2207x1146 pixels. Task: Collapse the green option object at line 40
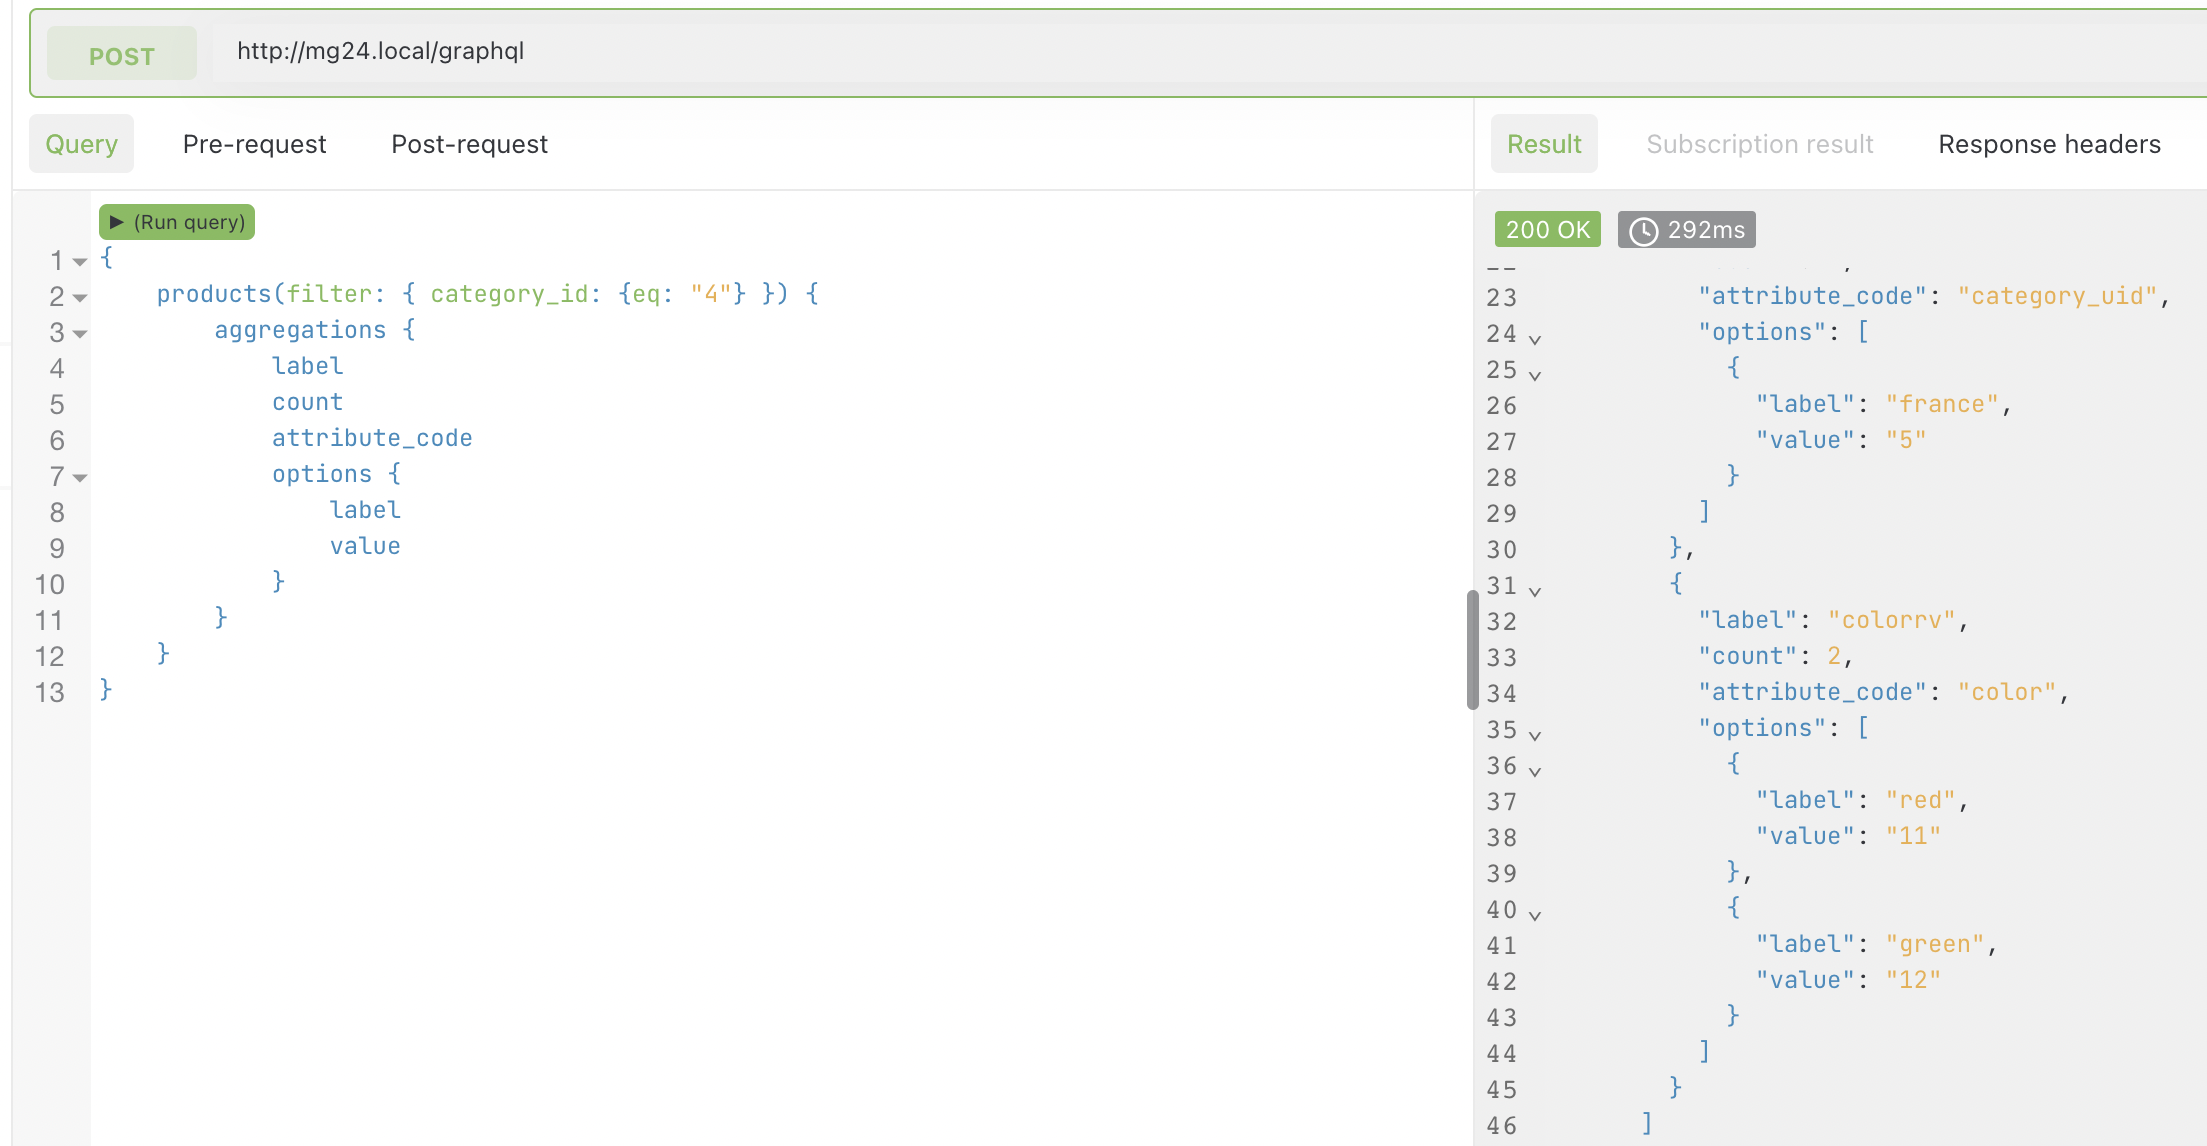pos(1533,911)
